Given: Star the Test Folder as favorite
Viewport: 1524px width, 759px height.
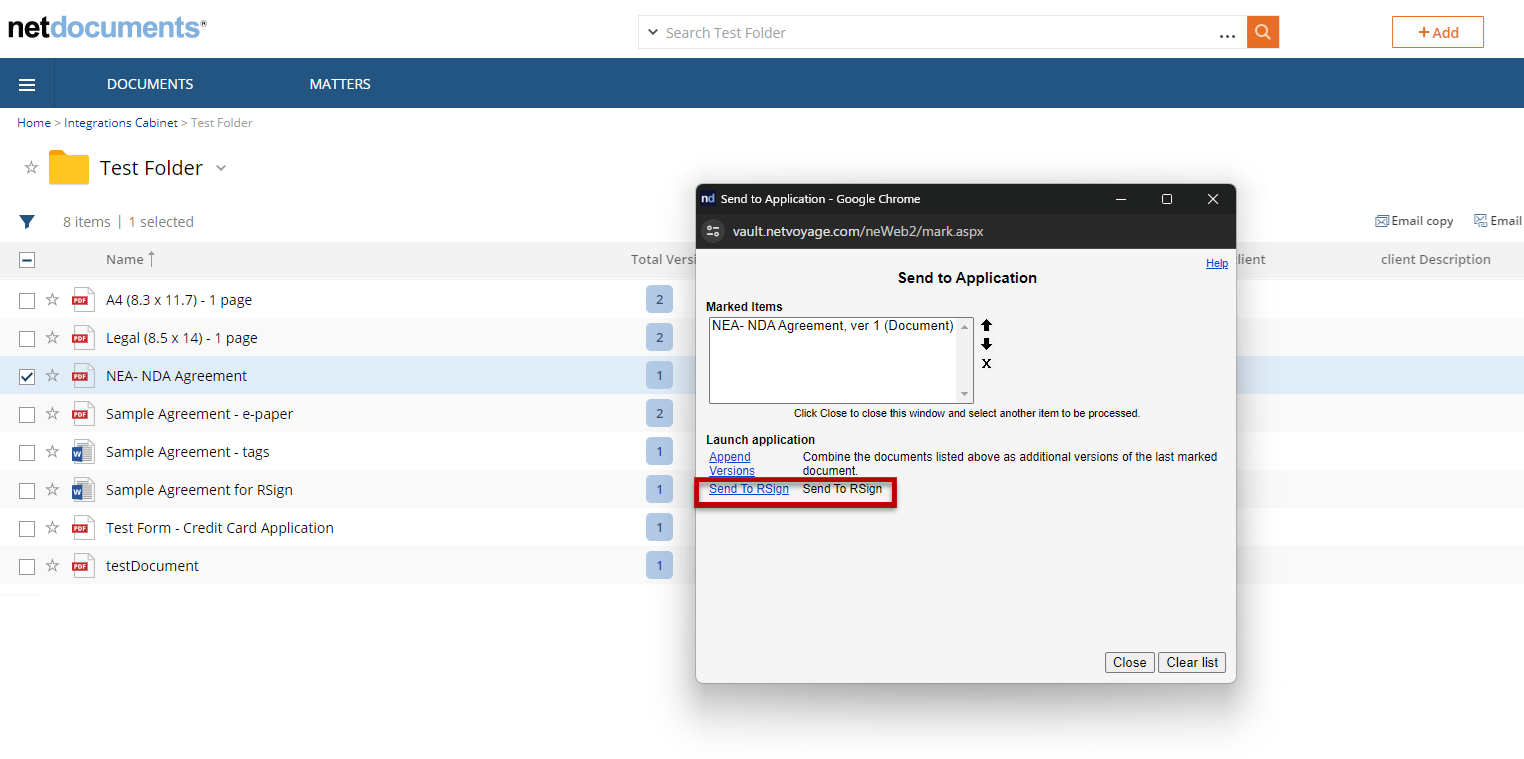Looking at the screenshot, I should [x=31, y=168].
